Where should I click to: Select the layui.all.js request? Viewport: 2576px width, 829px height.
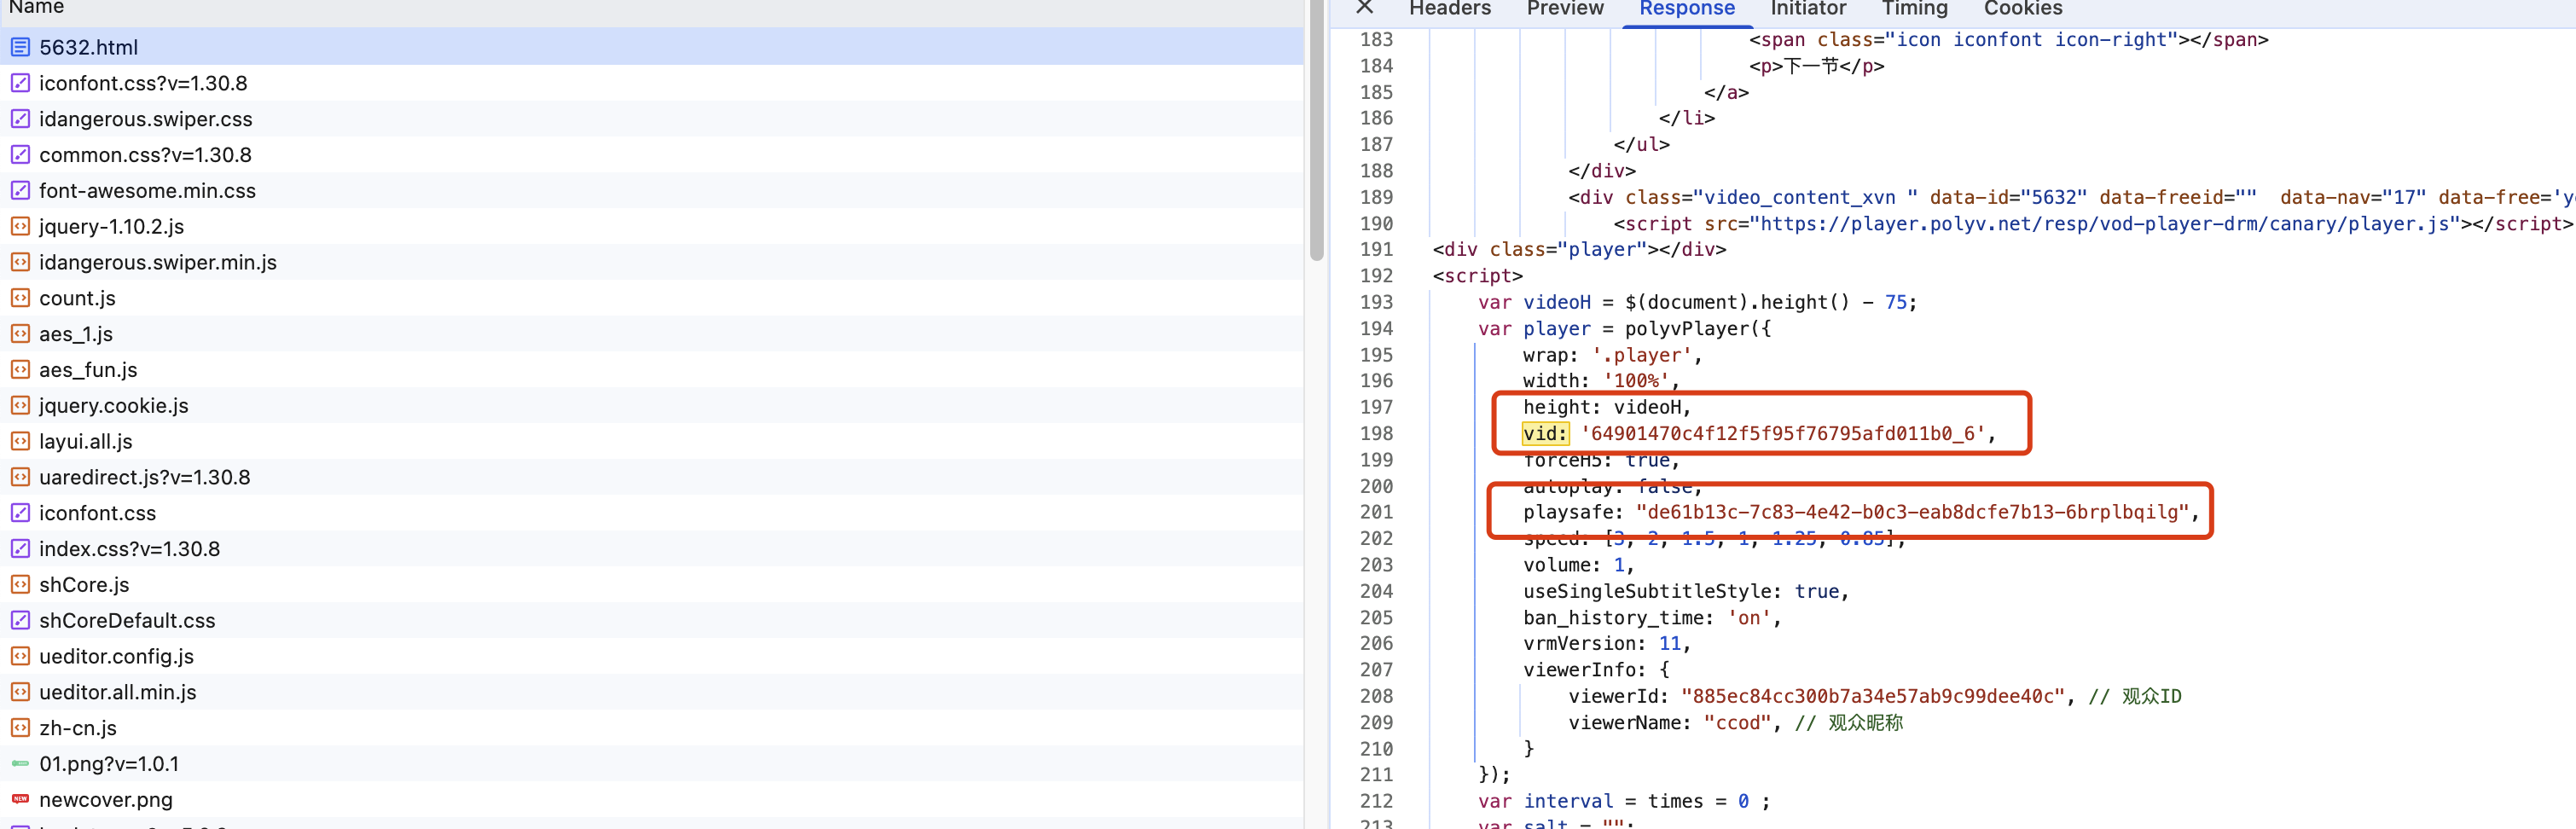[652, 441]
